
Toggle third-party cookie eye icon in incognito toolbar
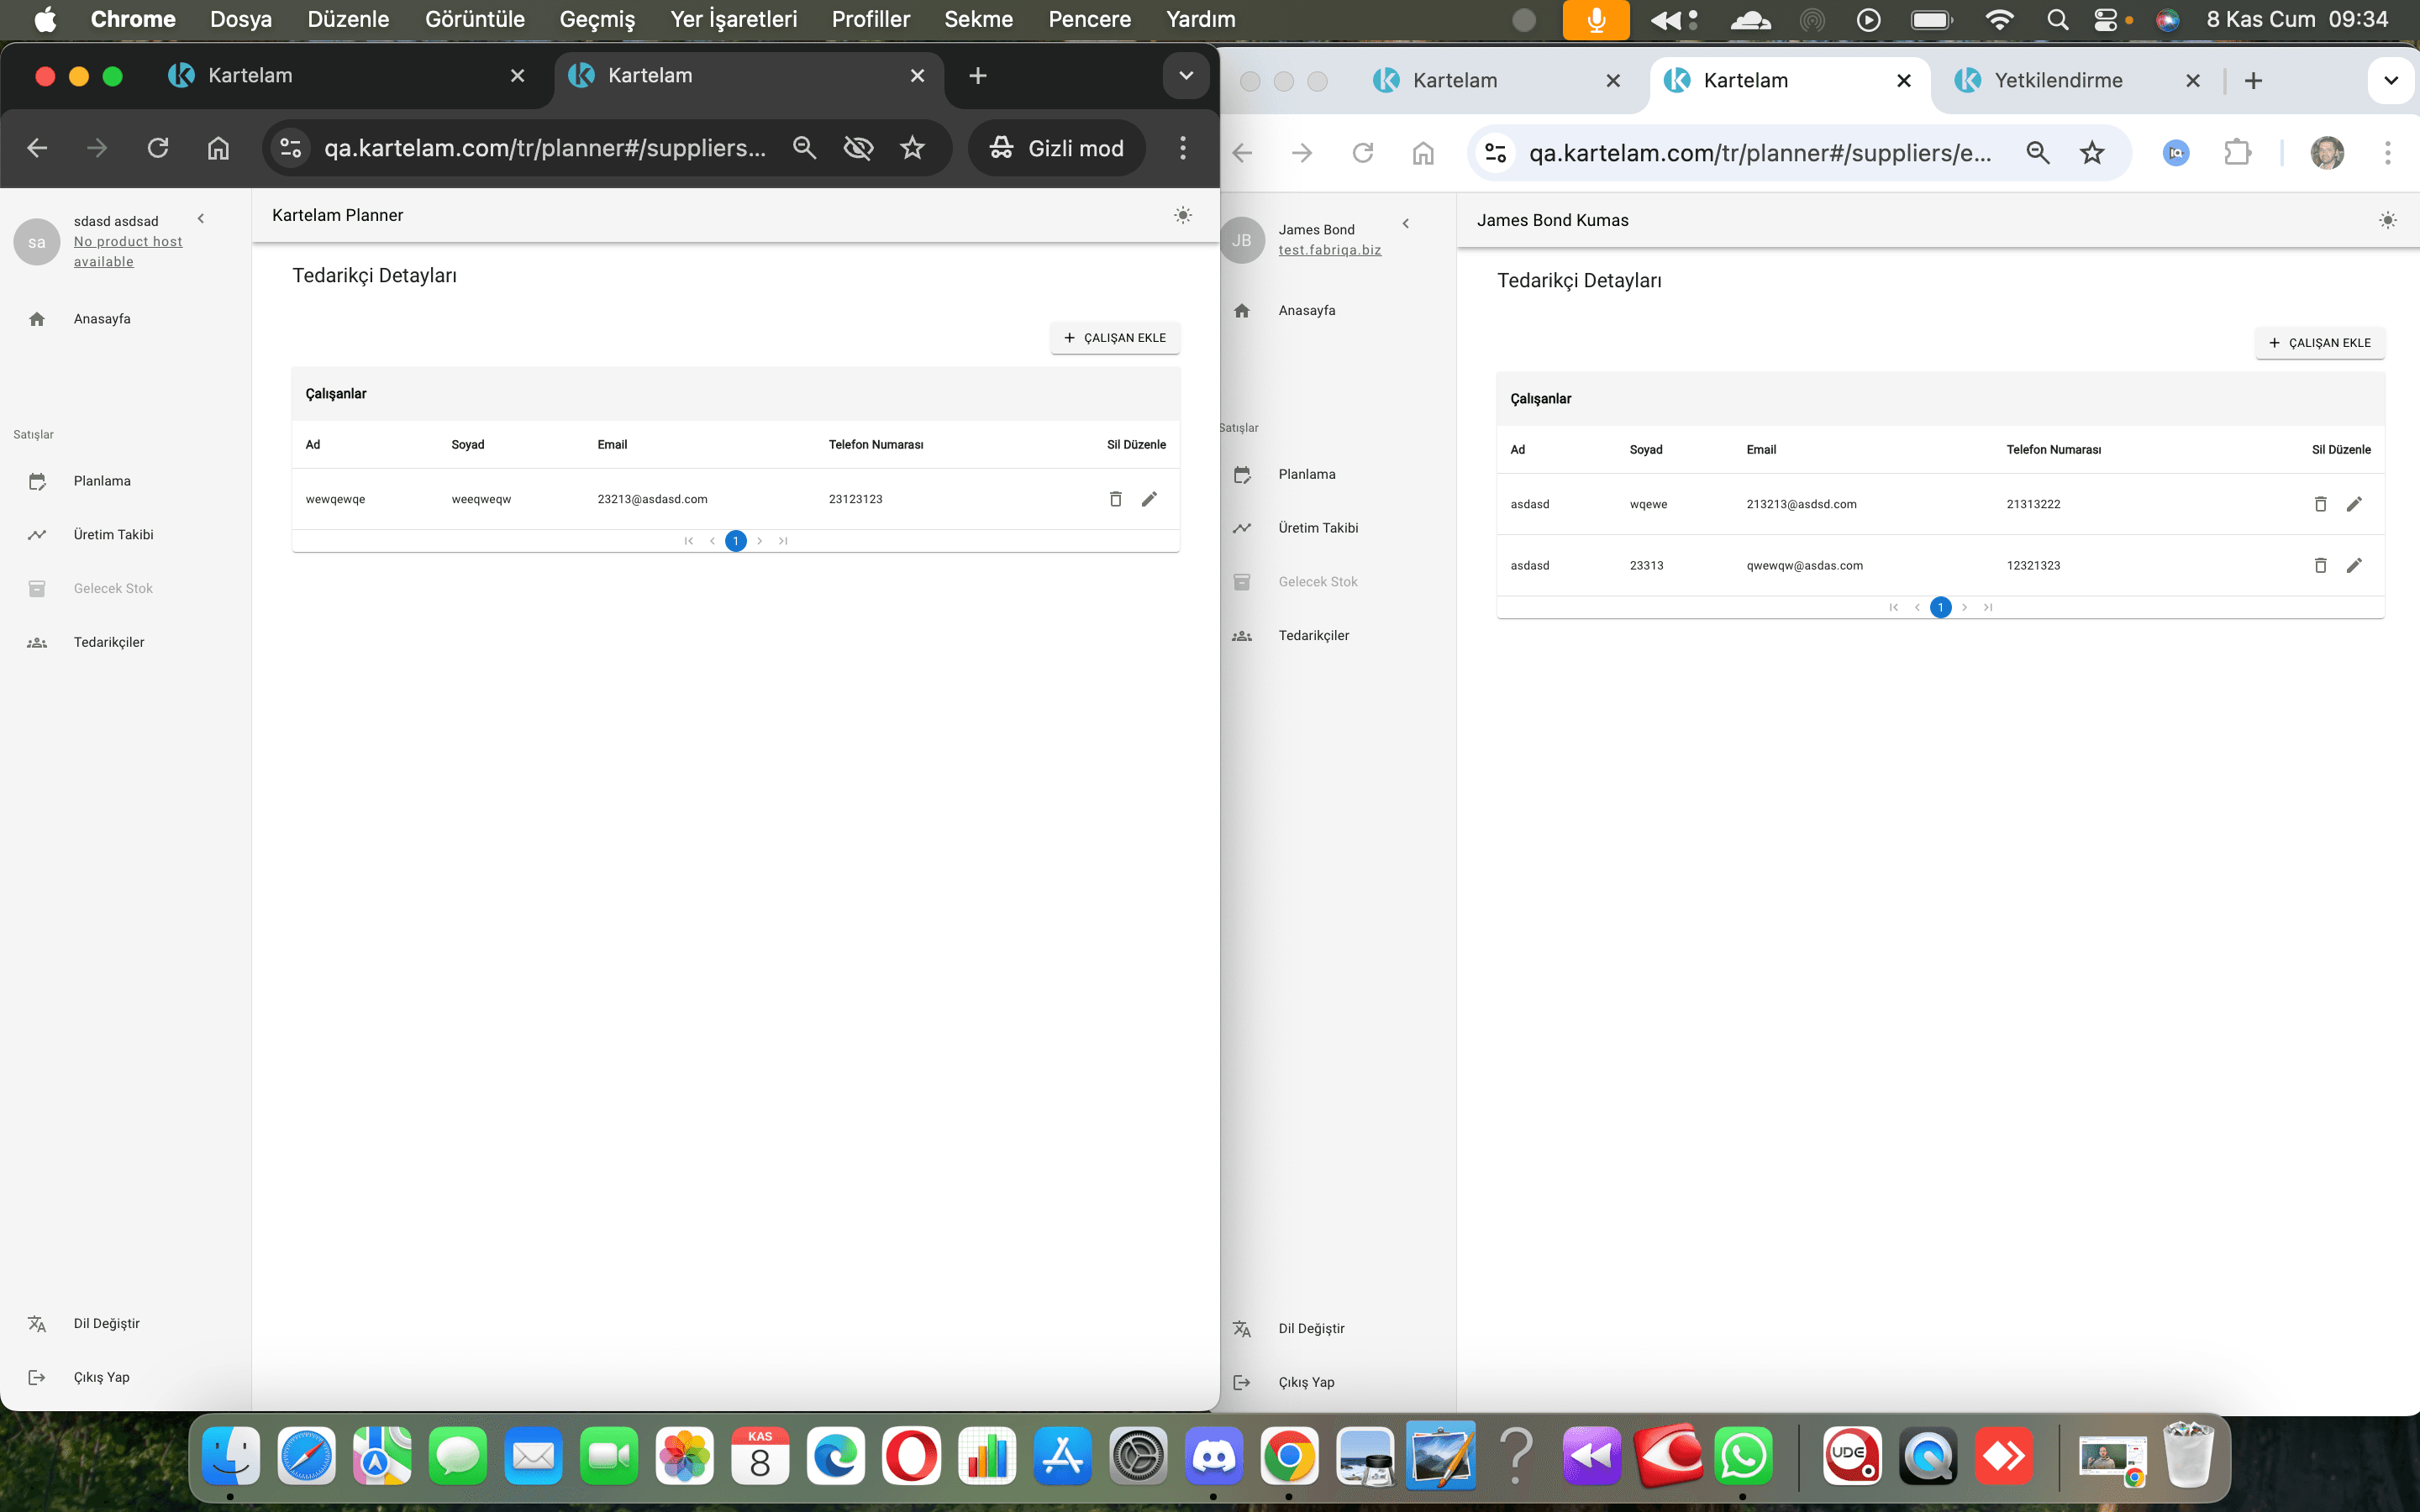pyautogui.click(x=858, y=148)
